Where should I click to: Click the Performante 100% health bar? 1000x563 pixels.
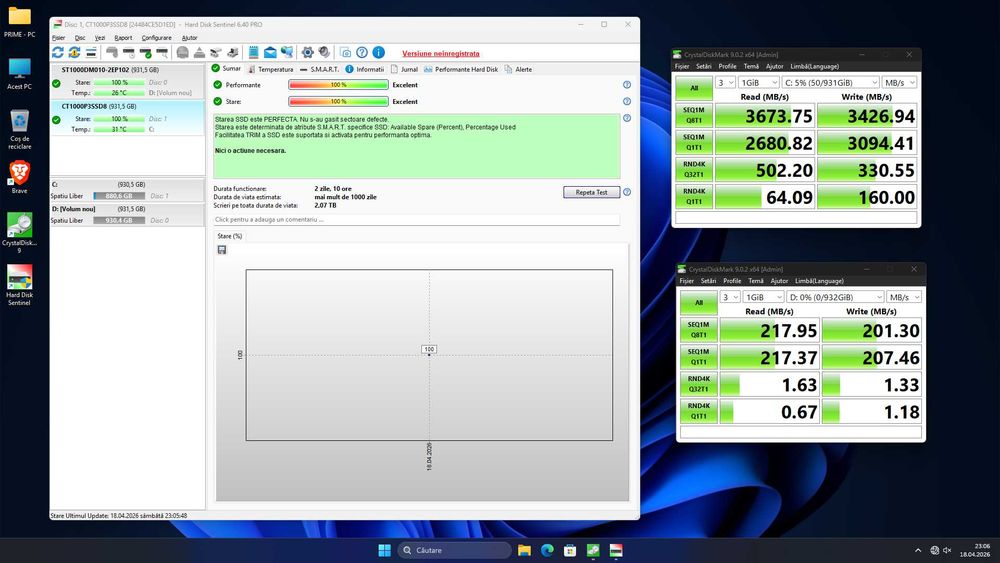(338, 85)
